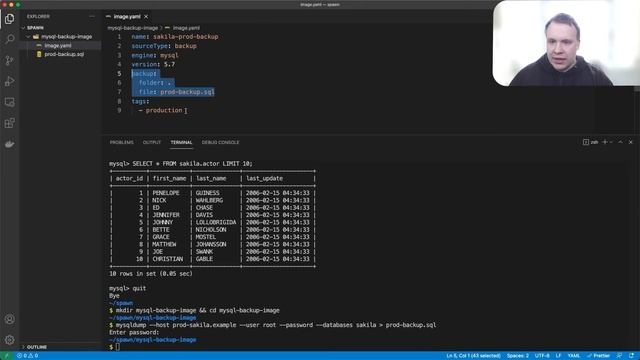Click the version value 5.7
The height and width of the screenshot is (360, 640).
point(169,64)
